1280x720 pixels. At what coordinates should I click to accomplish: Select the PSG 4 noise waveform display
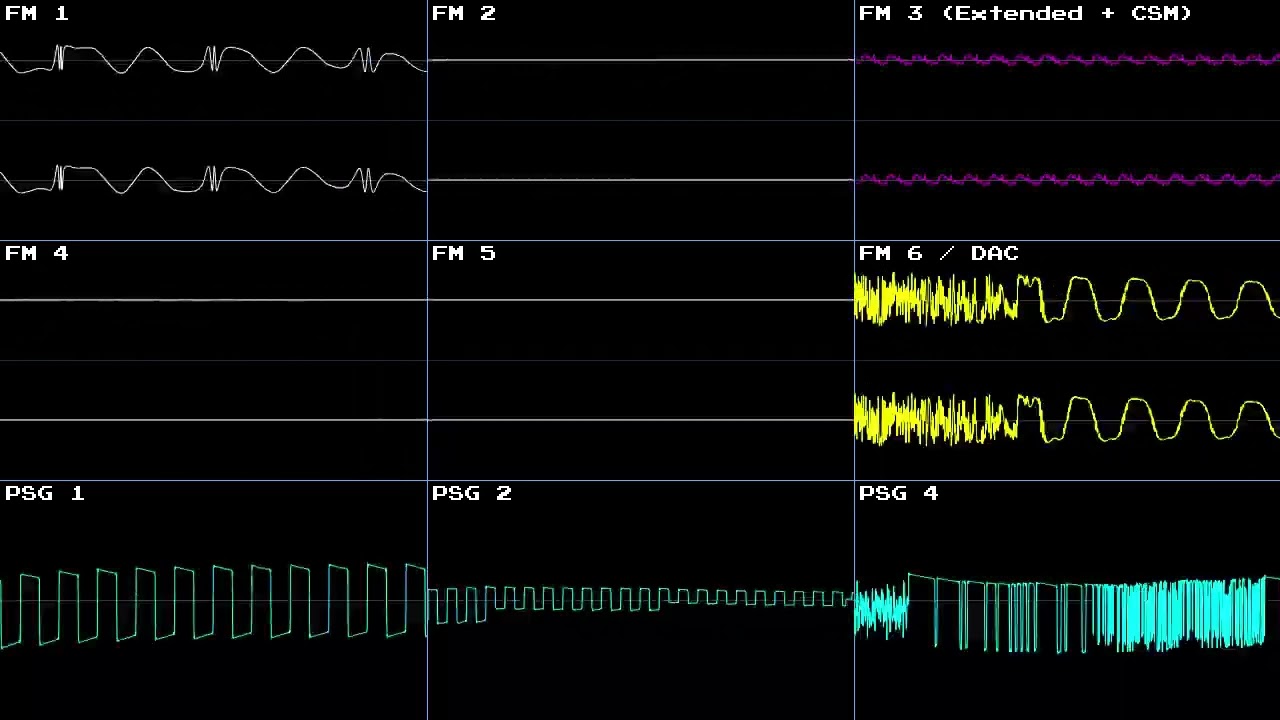[1067, 613]
